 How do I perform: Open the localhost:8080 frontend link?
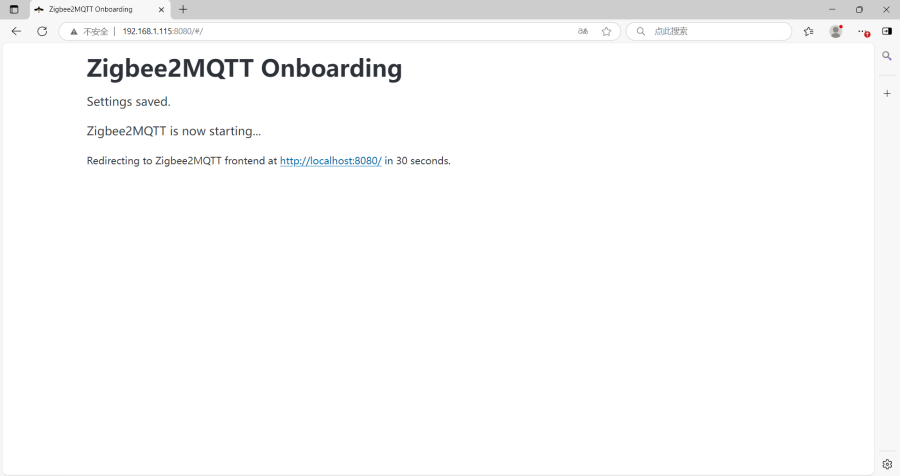tap(331, 161)
